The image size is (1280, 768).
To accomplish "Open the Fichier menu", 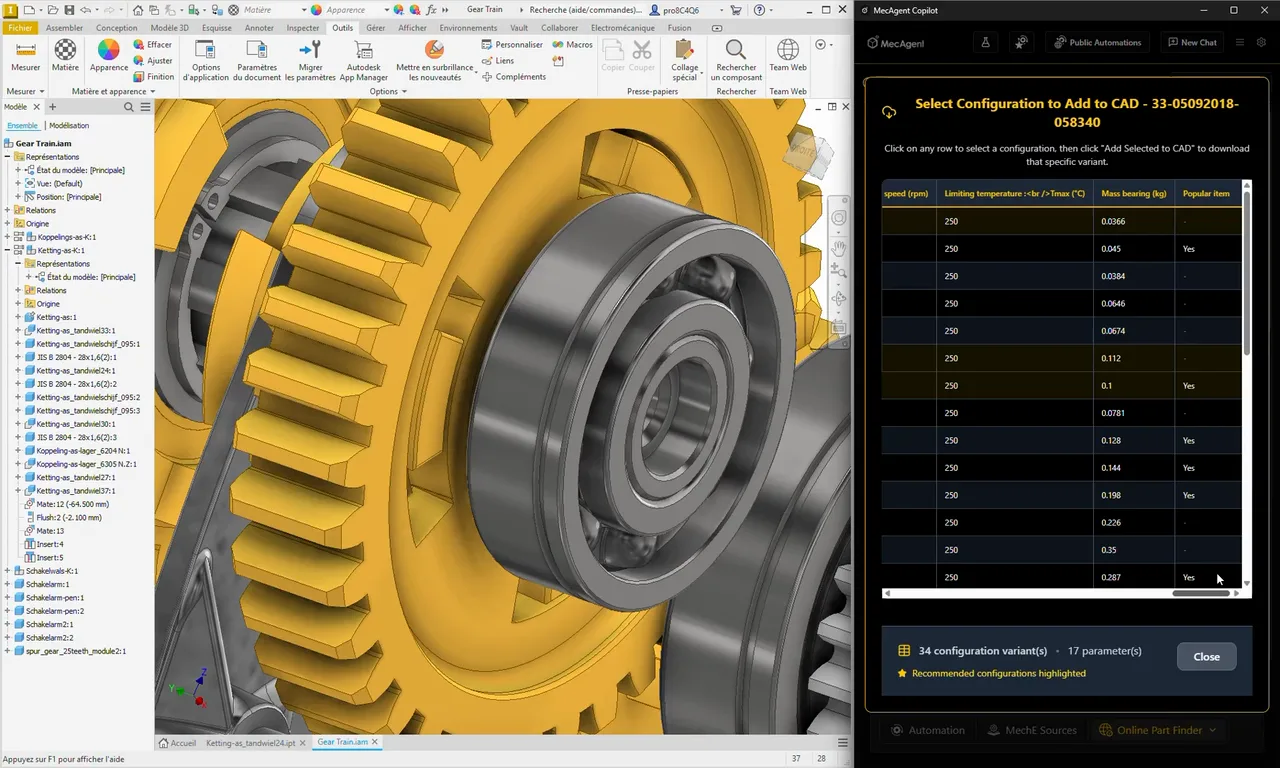I will click(20, 28).
